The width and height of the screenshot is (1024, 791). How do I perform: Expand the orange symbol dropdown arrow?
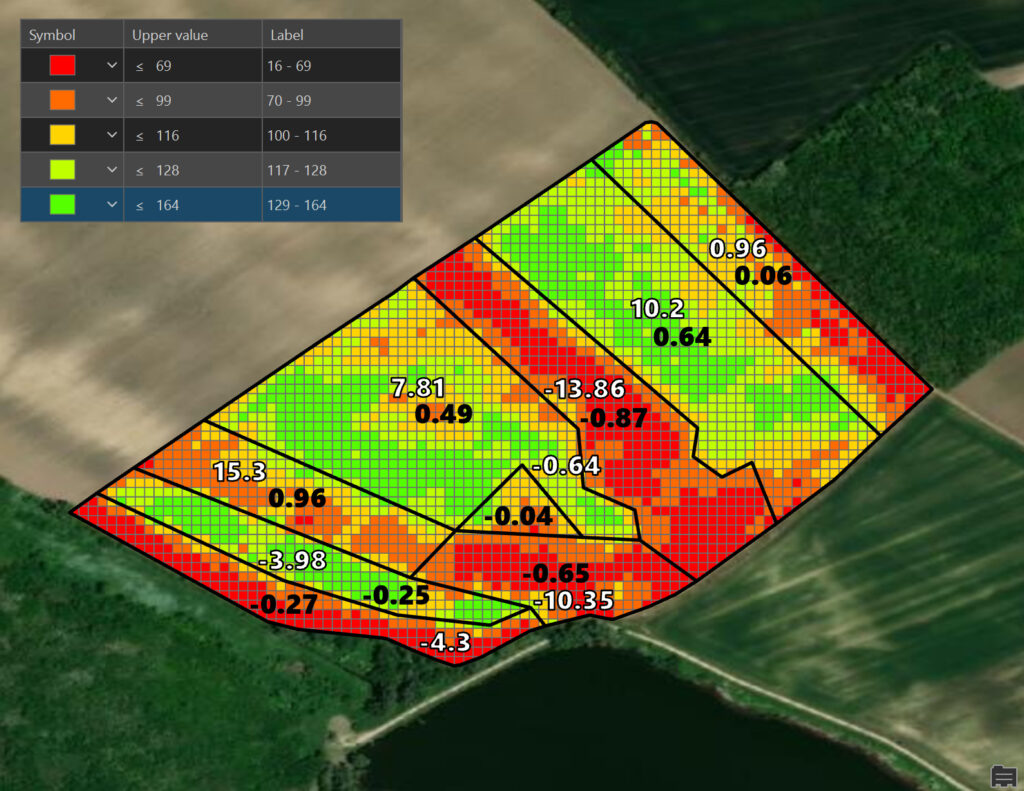click(111, 101)
